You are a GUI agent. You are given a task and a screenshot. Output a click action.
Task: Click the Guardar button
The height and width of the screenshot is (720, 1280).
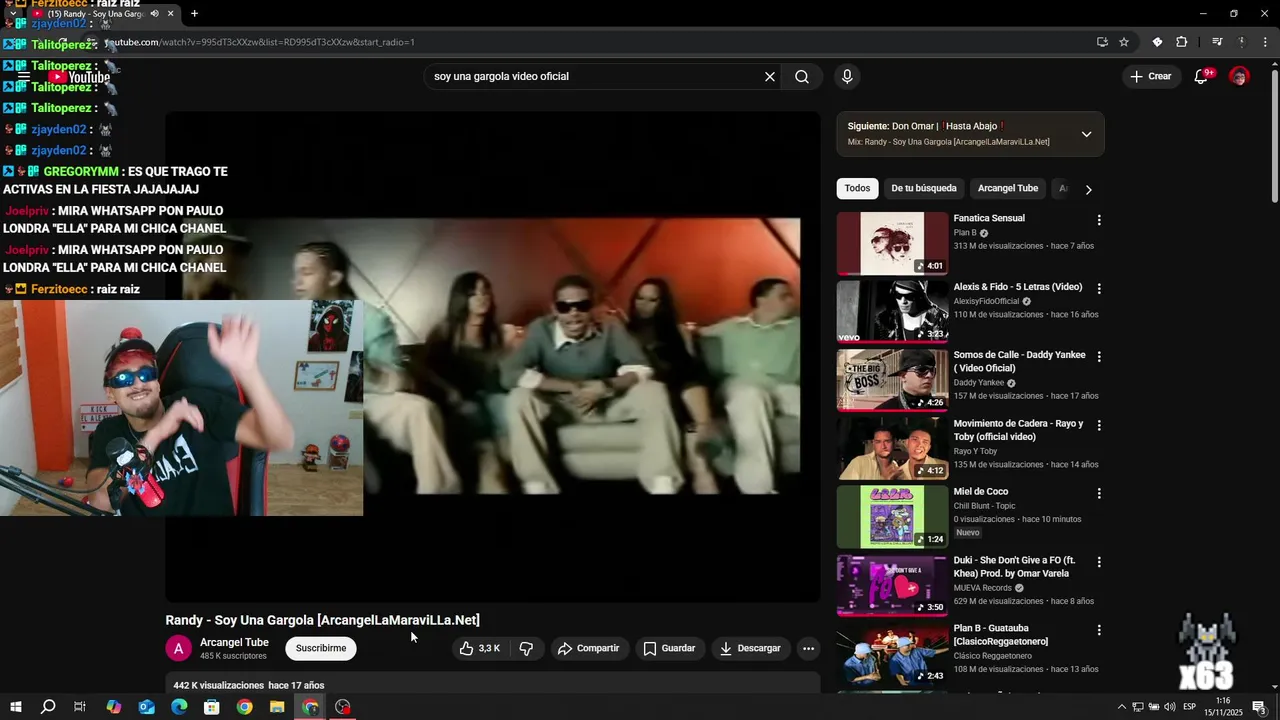pos(669,648)
